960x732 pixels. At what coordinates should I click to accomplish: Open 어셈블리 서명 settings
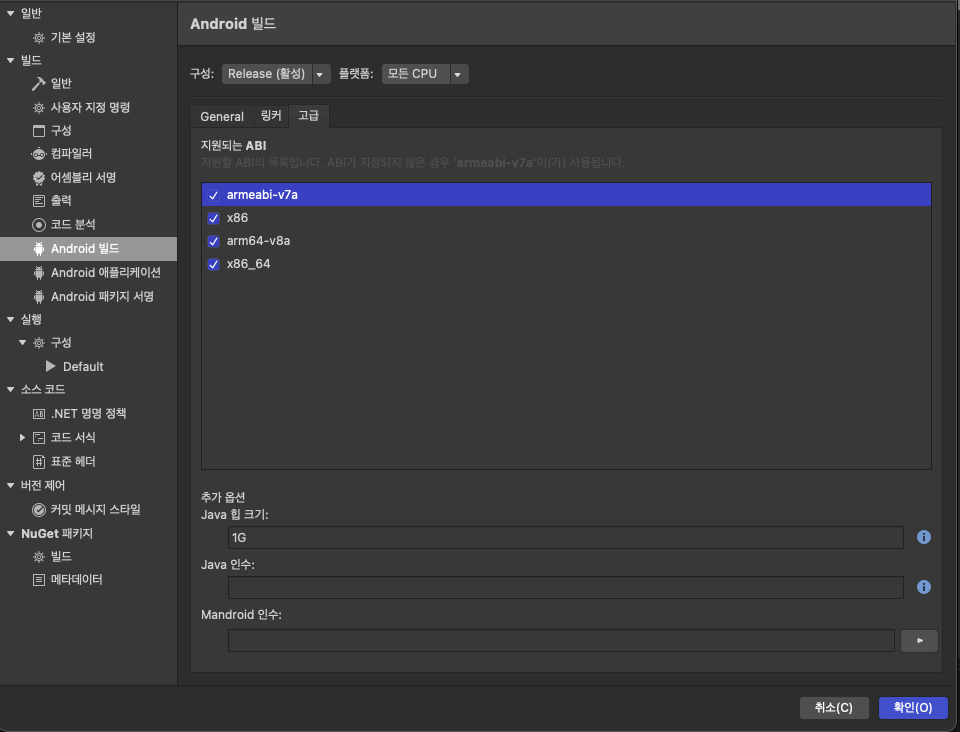click(x=83, y=177)
